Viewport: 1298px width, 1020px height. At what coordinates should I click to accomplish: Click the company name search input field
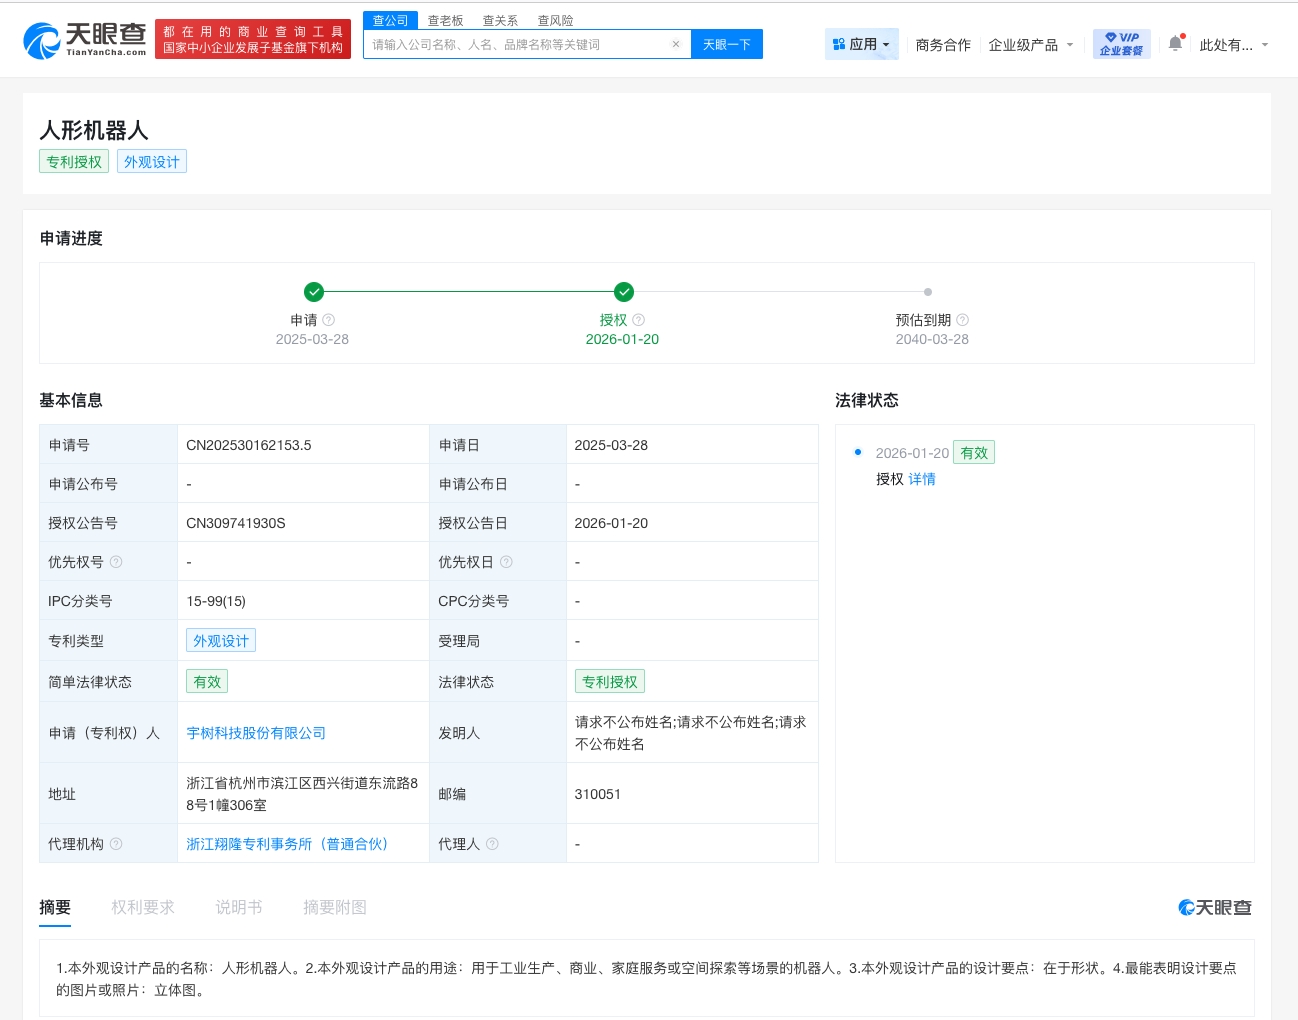point(515,44)
